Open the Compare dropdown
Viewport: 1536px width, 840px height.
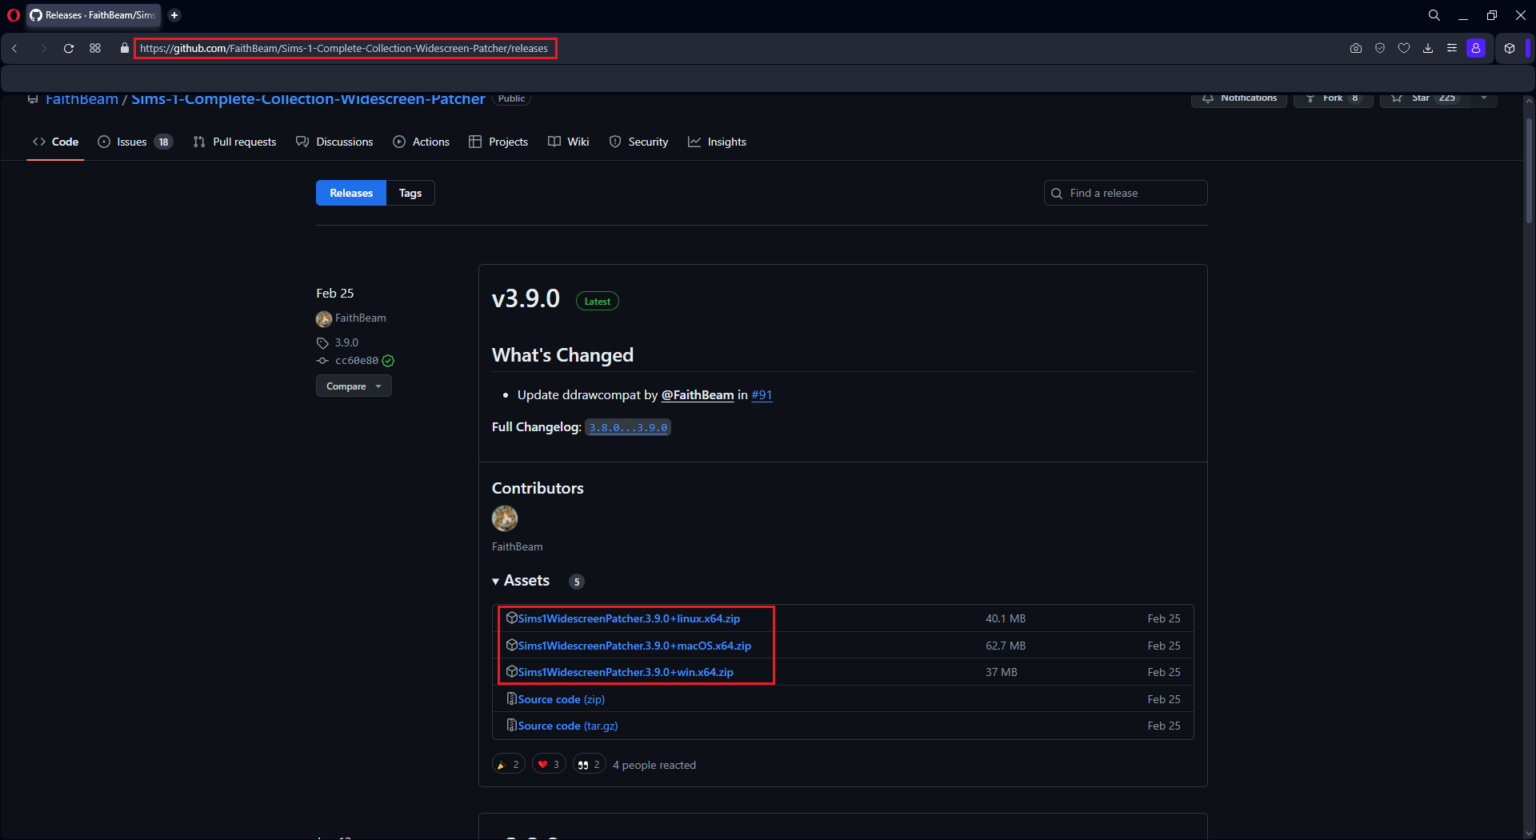click(x=353, y=386)
